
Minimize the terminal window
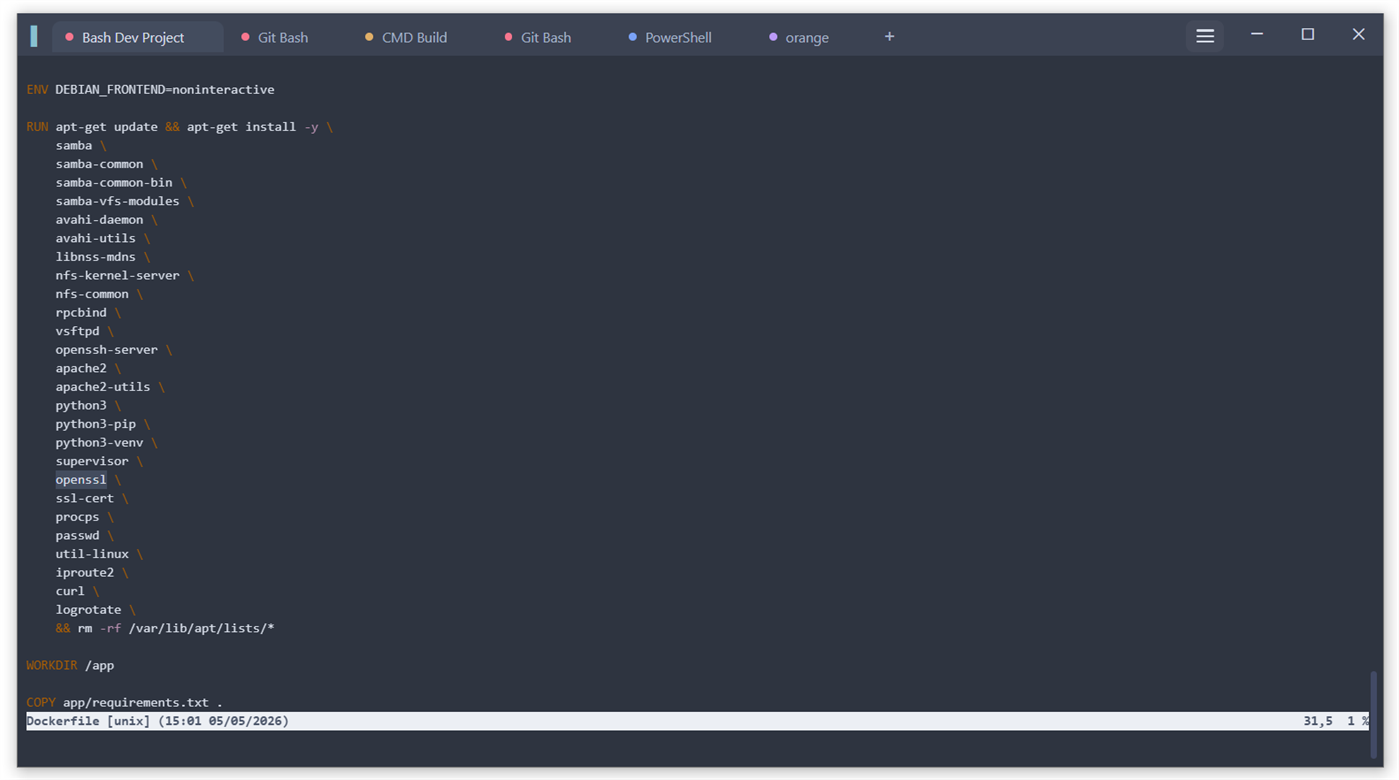click(x=1257, y=35)
